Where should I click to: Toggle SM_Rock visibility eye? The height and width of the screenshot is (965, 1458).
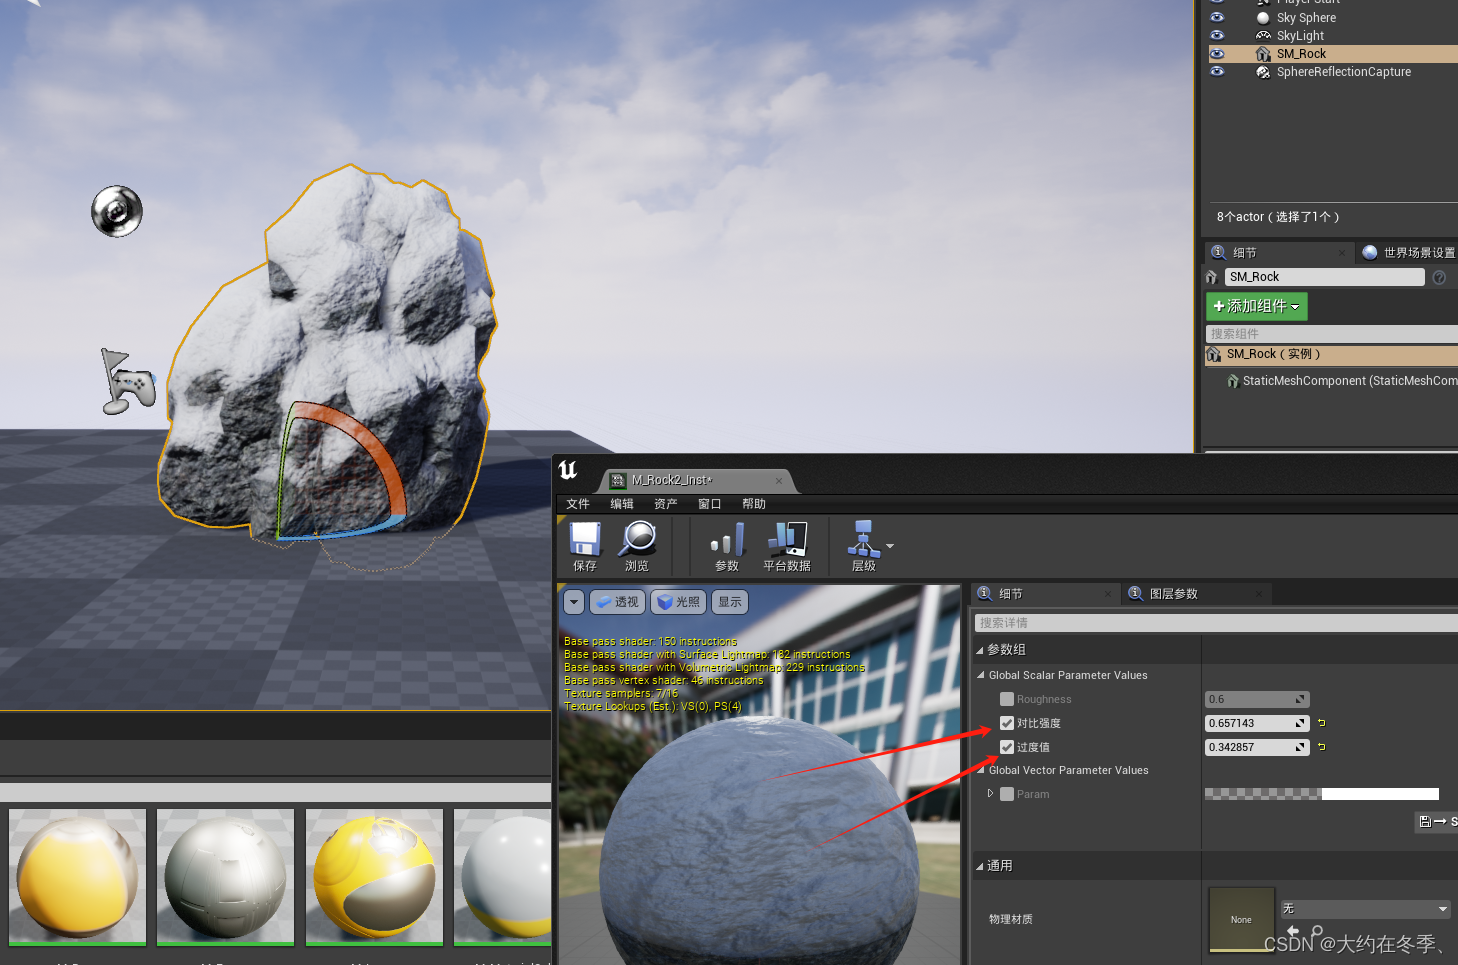[1217, 54]
